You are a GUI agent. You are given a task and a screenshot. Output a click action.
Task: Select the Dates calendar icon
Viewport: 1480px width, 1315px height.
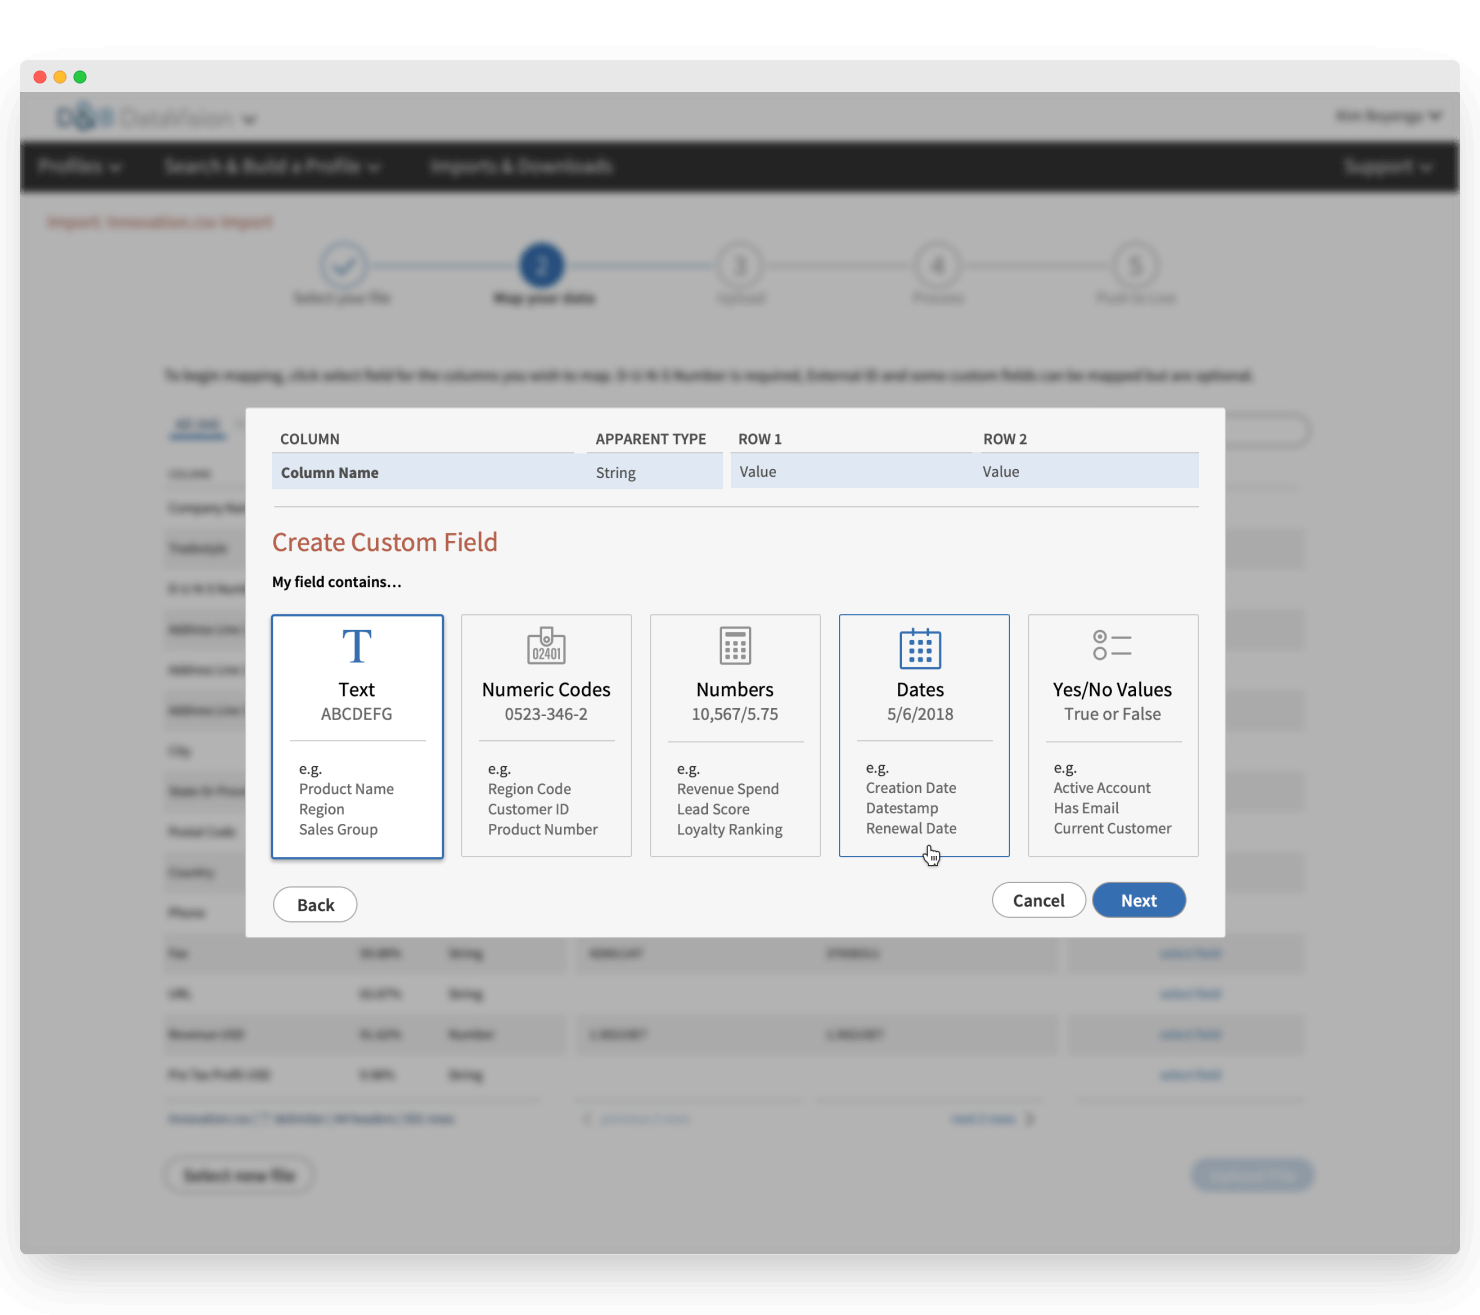click(920, 648)
